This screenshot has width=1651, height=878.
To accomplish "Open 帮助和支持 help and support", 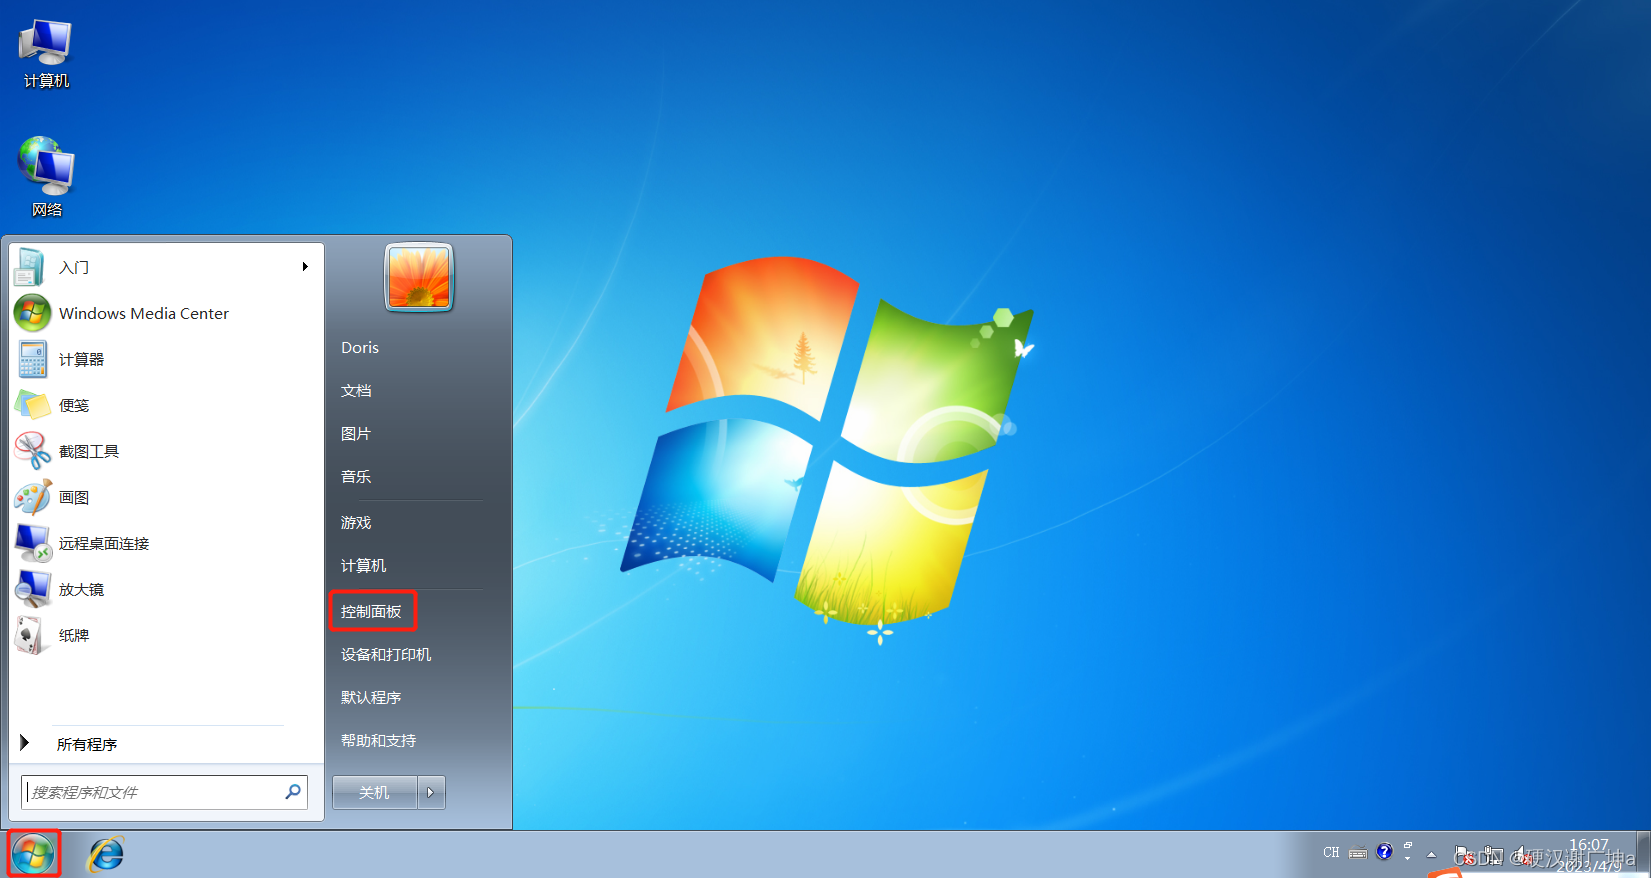I will pyautogui.click(x=378, y=740).
